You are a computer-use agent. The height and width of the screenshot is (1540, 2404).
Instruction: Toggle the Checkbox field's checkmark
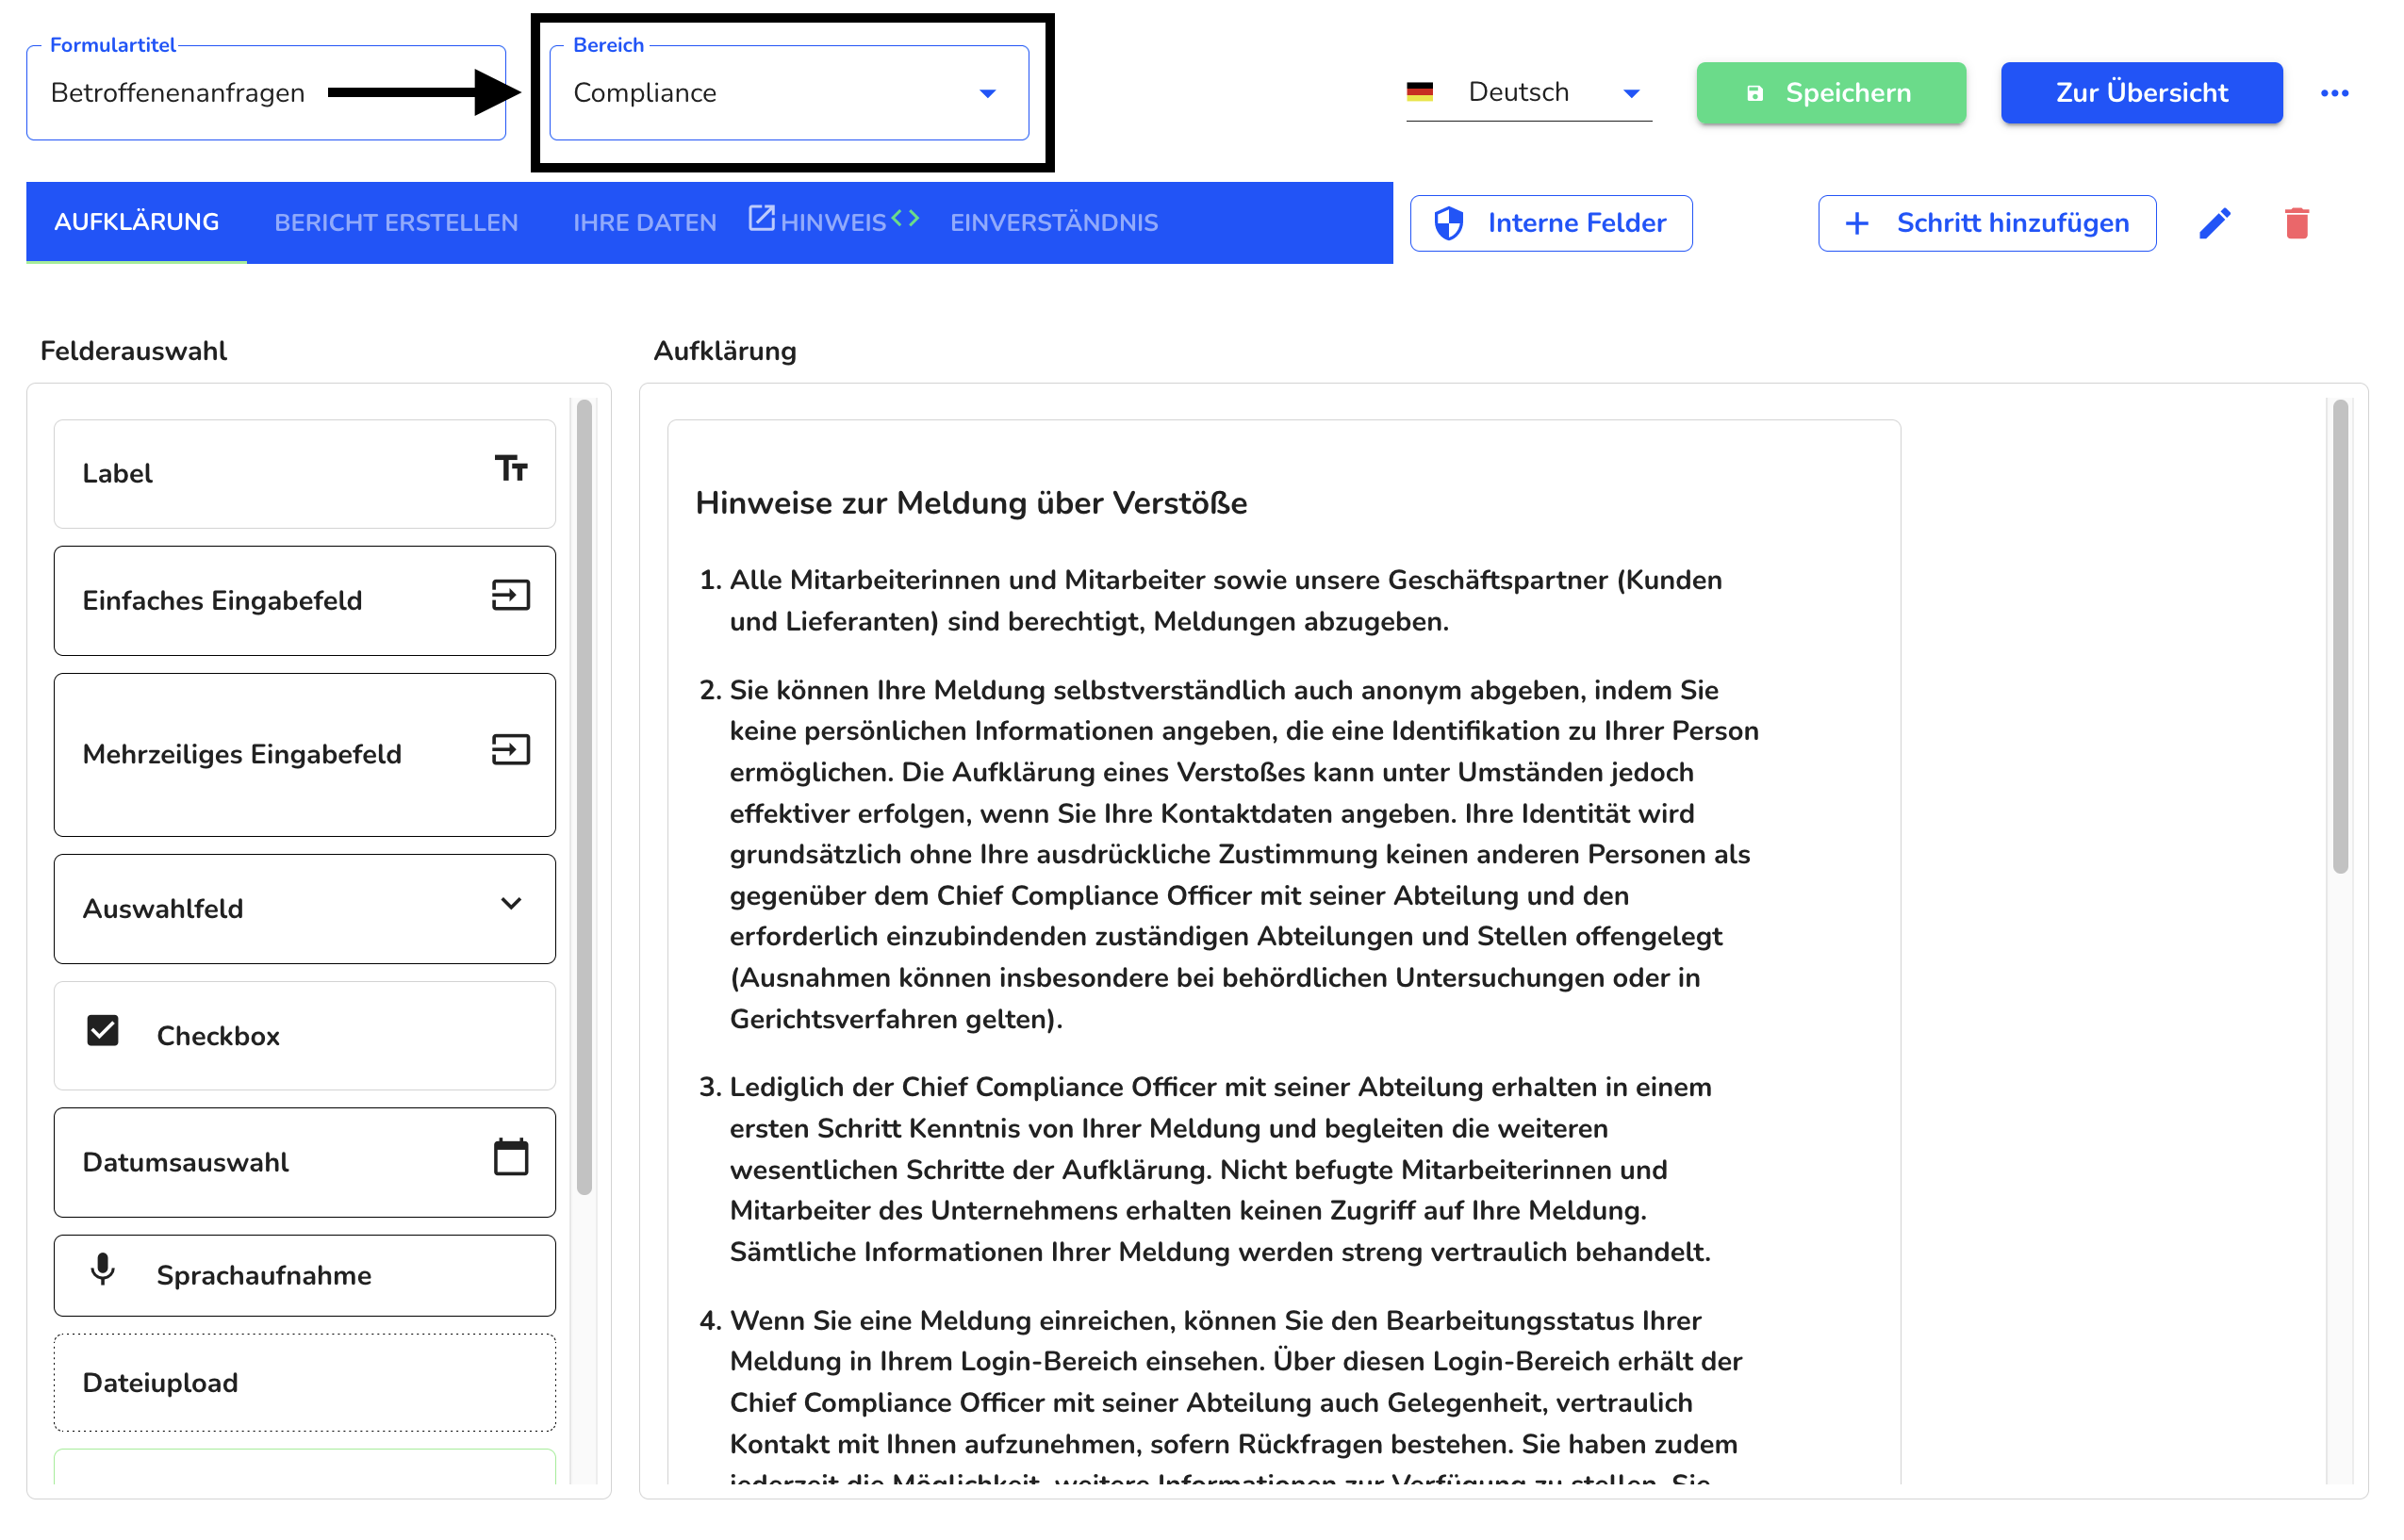coord(102,1030)
